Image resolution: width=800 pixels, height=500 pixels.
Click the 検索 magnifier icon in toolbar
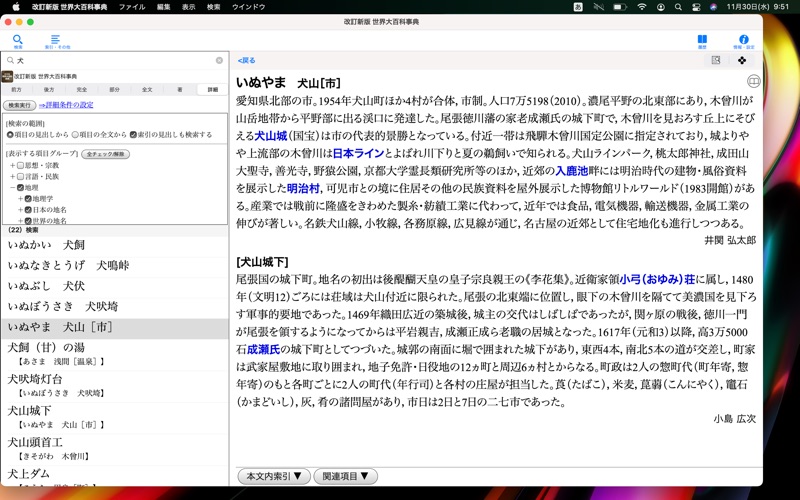pos(18,39)
